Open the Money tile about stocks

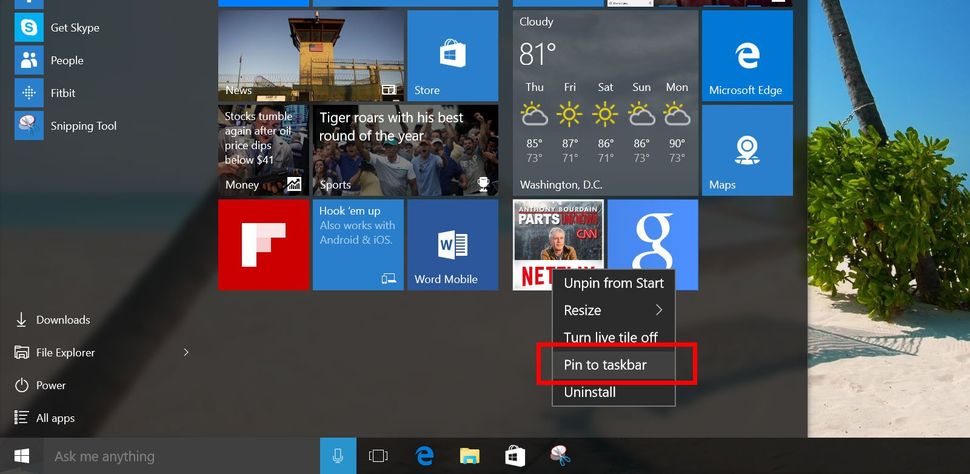[x=264, y=150]
